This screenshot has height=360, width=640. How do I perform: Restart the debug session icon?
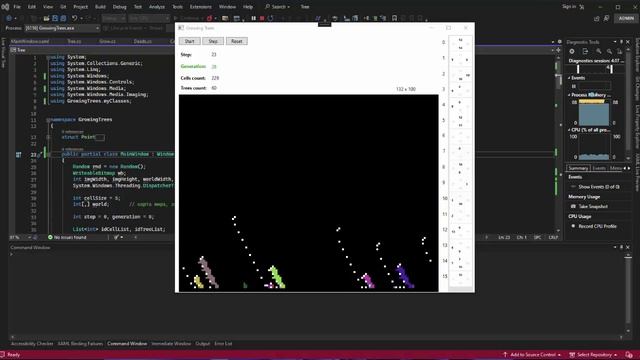coord(270,18)
